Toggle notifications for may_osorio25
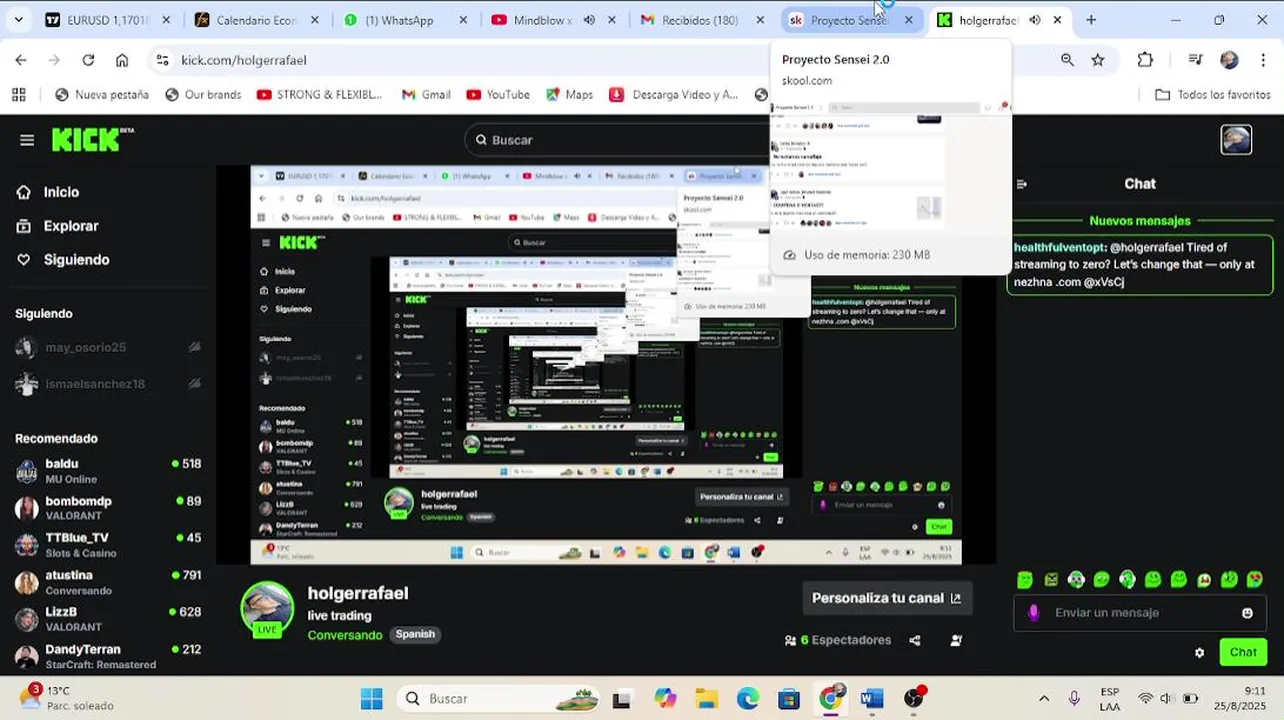Viewport: 1284px width, 720px height. tap(195, 347)
